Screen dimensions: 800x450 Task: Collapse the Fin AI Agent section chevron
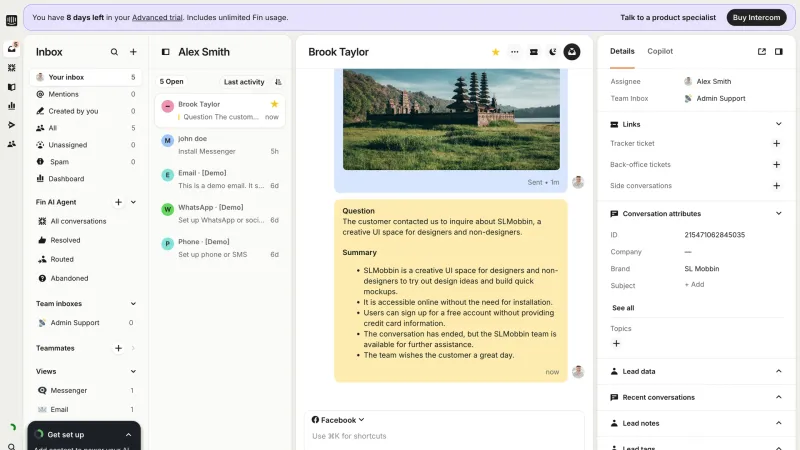click(133, 203)
